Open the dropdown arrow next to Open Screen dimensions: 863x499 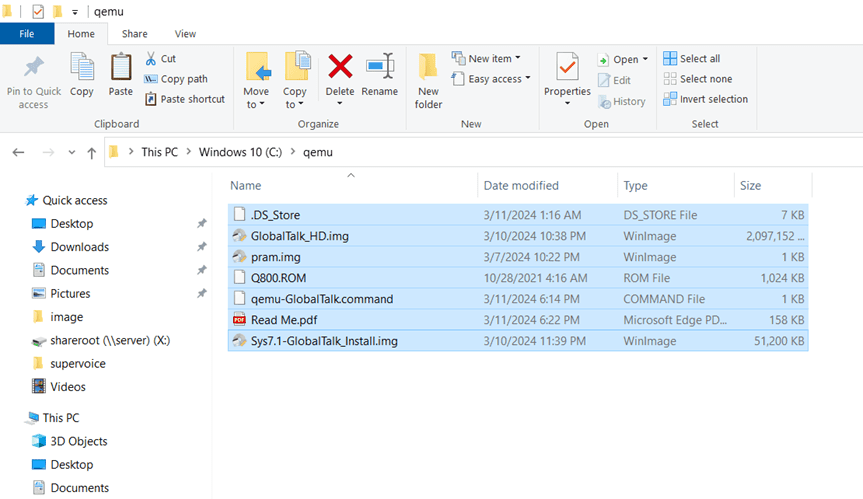645,59
